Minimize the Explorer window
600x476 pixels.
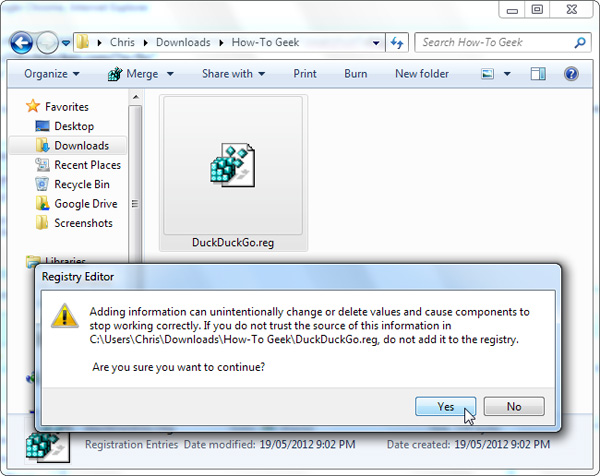[512, 10]
